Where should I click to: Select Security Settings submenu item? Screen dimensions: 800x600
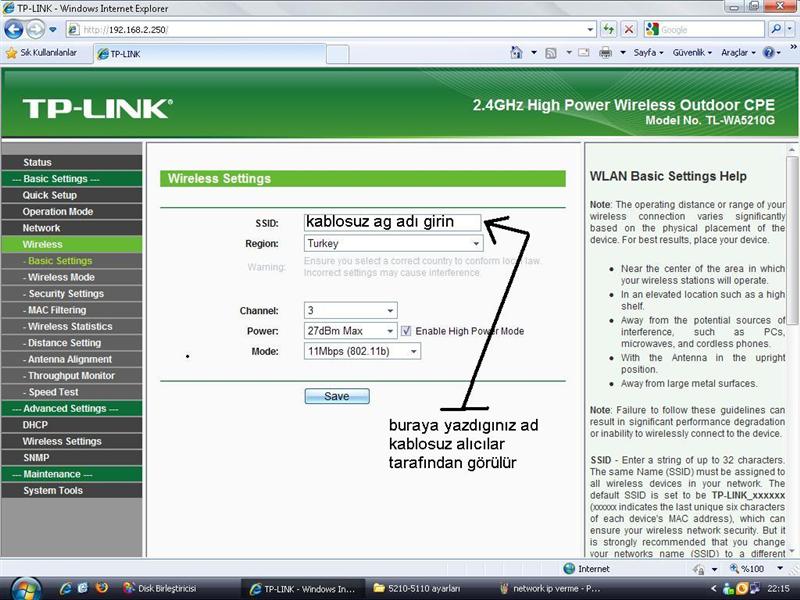[x=72, y=293]
